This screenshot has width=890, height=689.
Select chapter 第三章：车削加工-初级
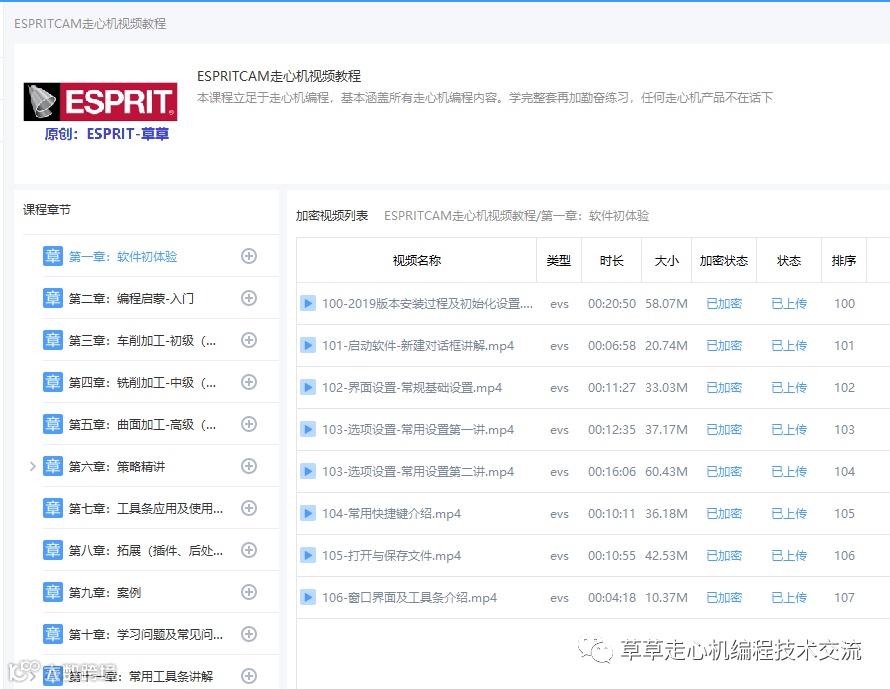tap(142, 341)
